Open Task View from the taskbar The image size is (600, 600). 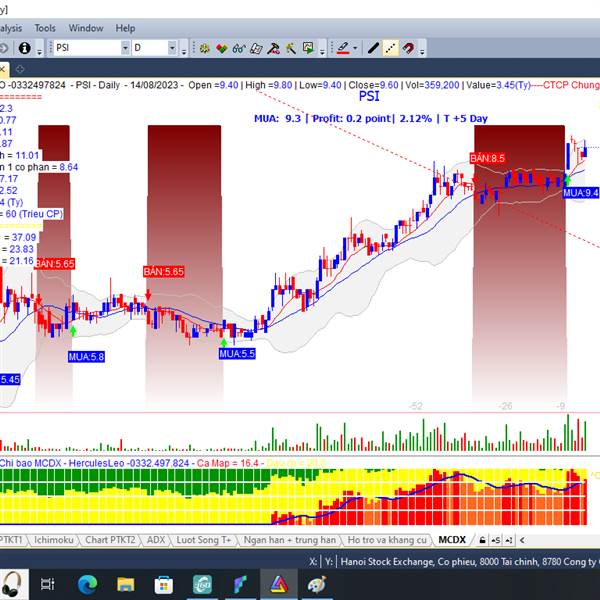point(48,584)
